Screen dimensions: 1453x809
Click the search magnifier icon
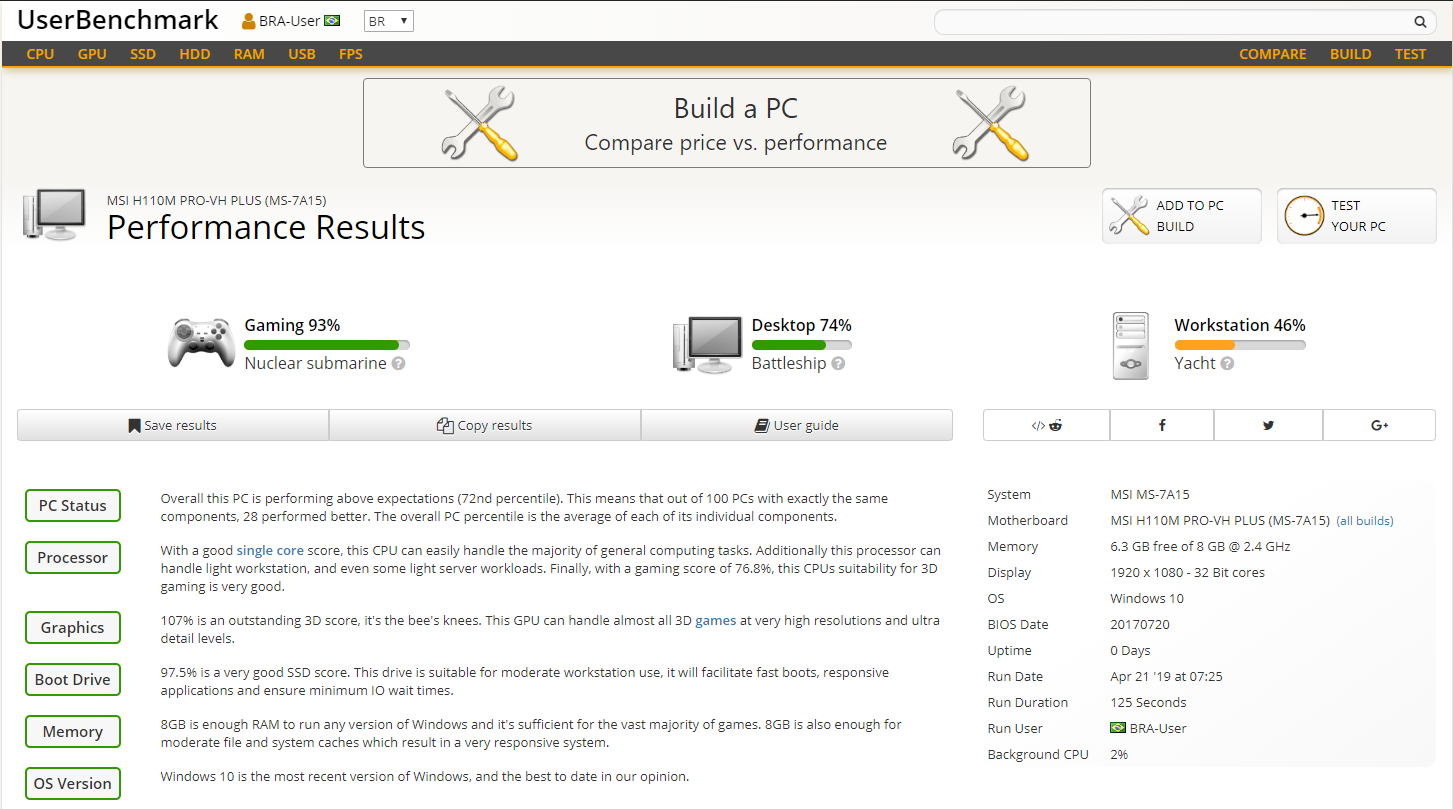pos(1420,21)
